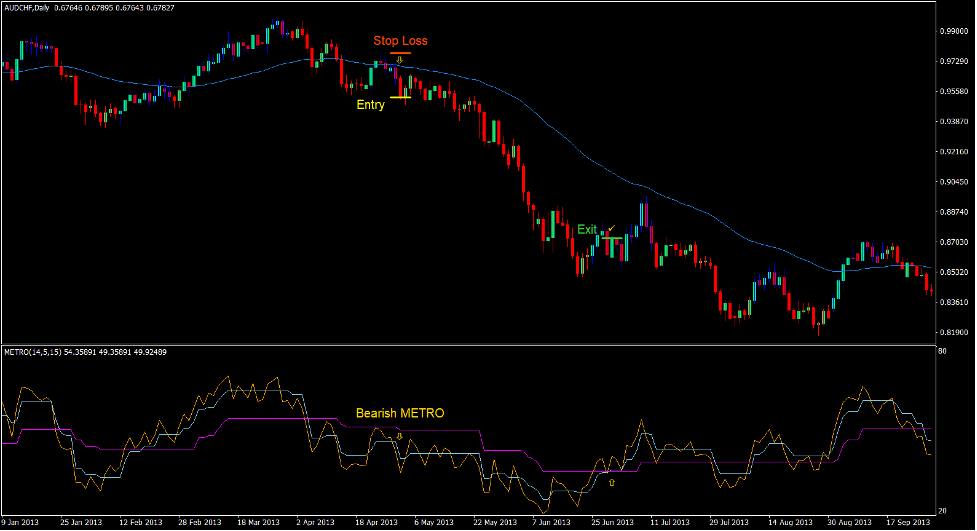Click the 29 Jul 2013 date label

point(728,522)
